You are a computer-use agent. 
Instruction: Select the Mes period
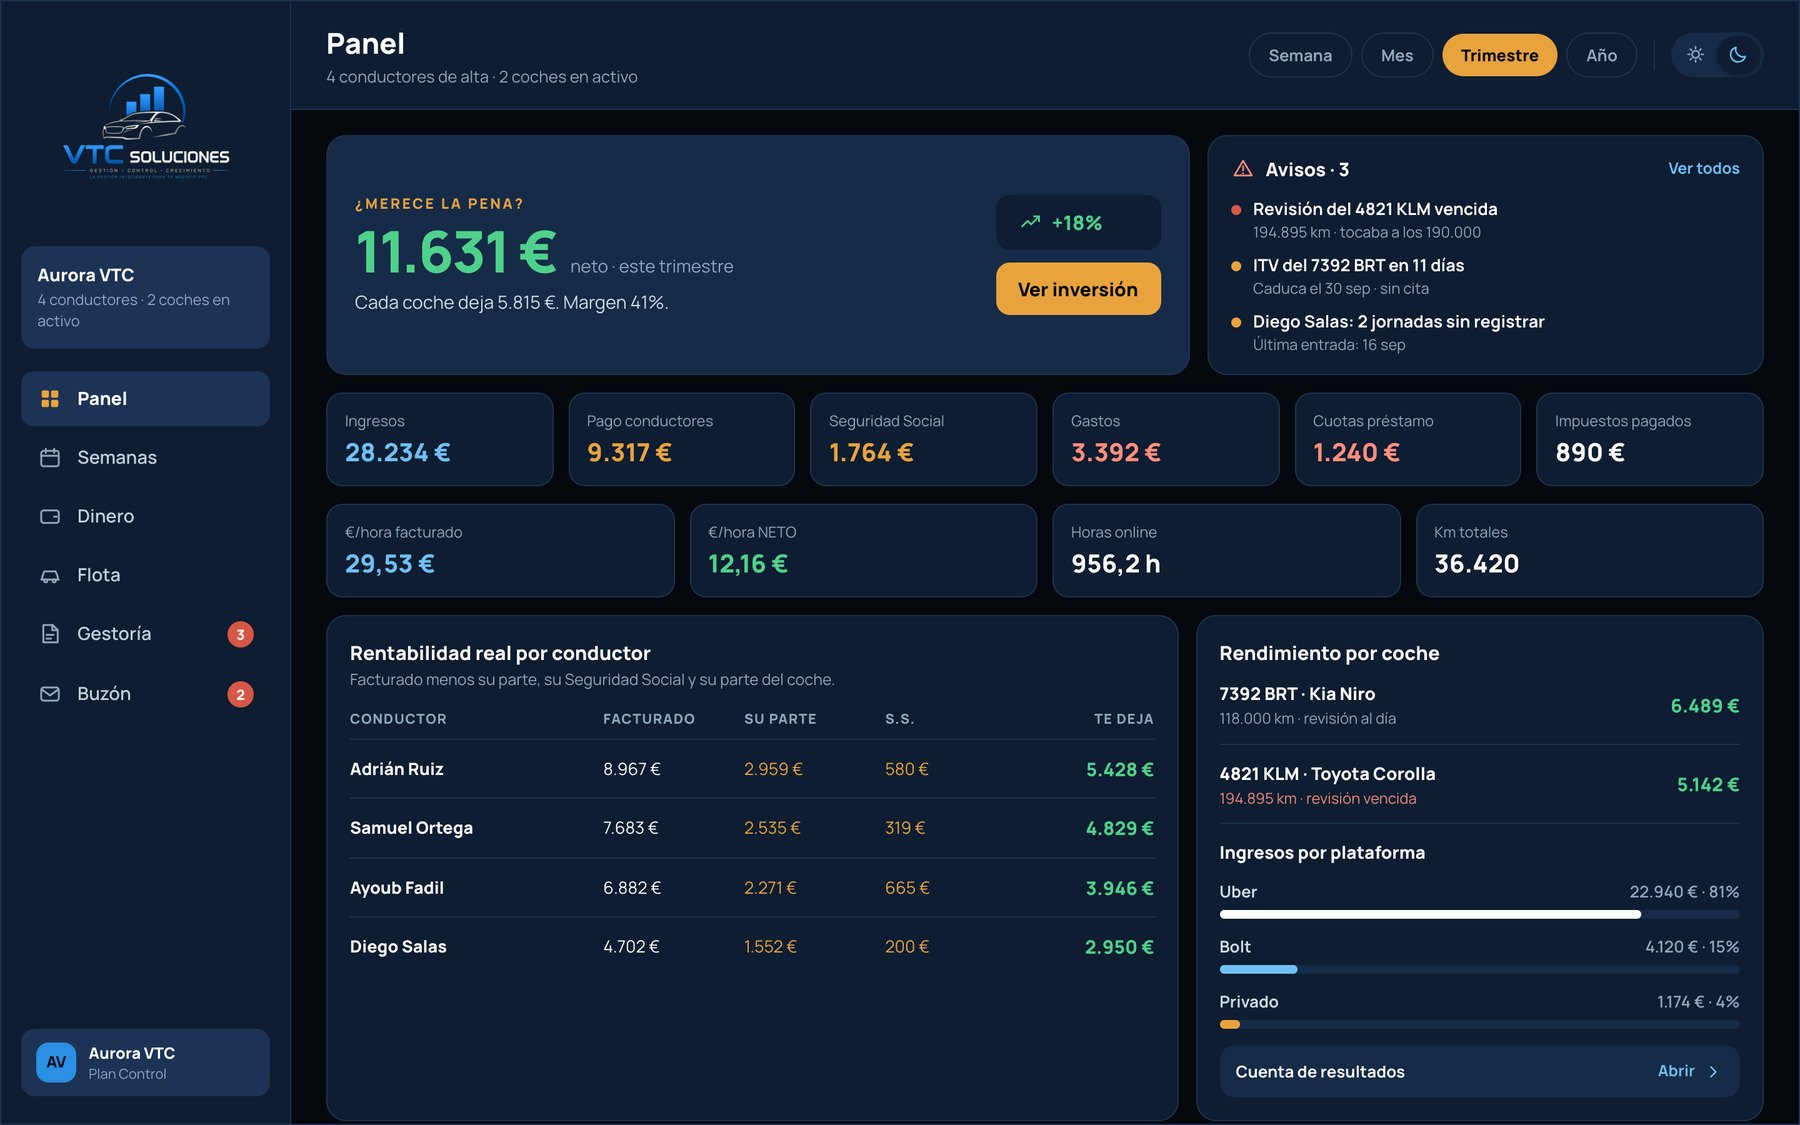pos(1397,55)
